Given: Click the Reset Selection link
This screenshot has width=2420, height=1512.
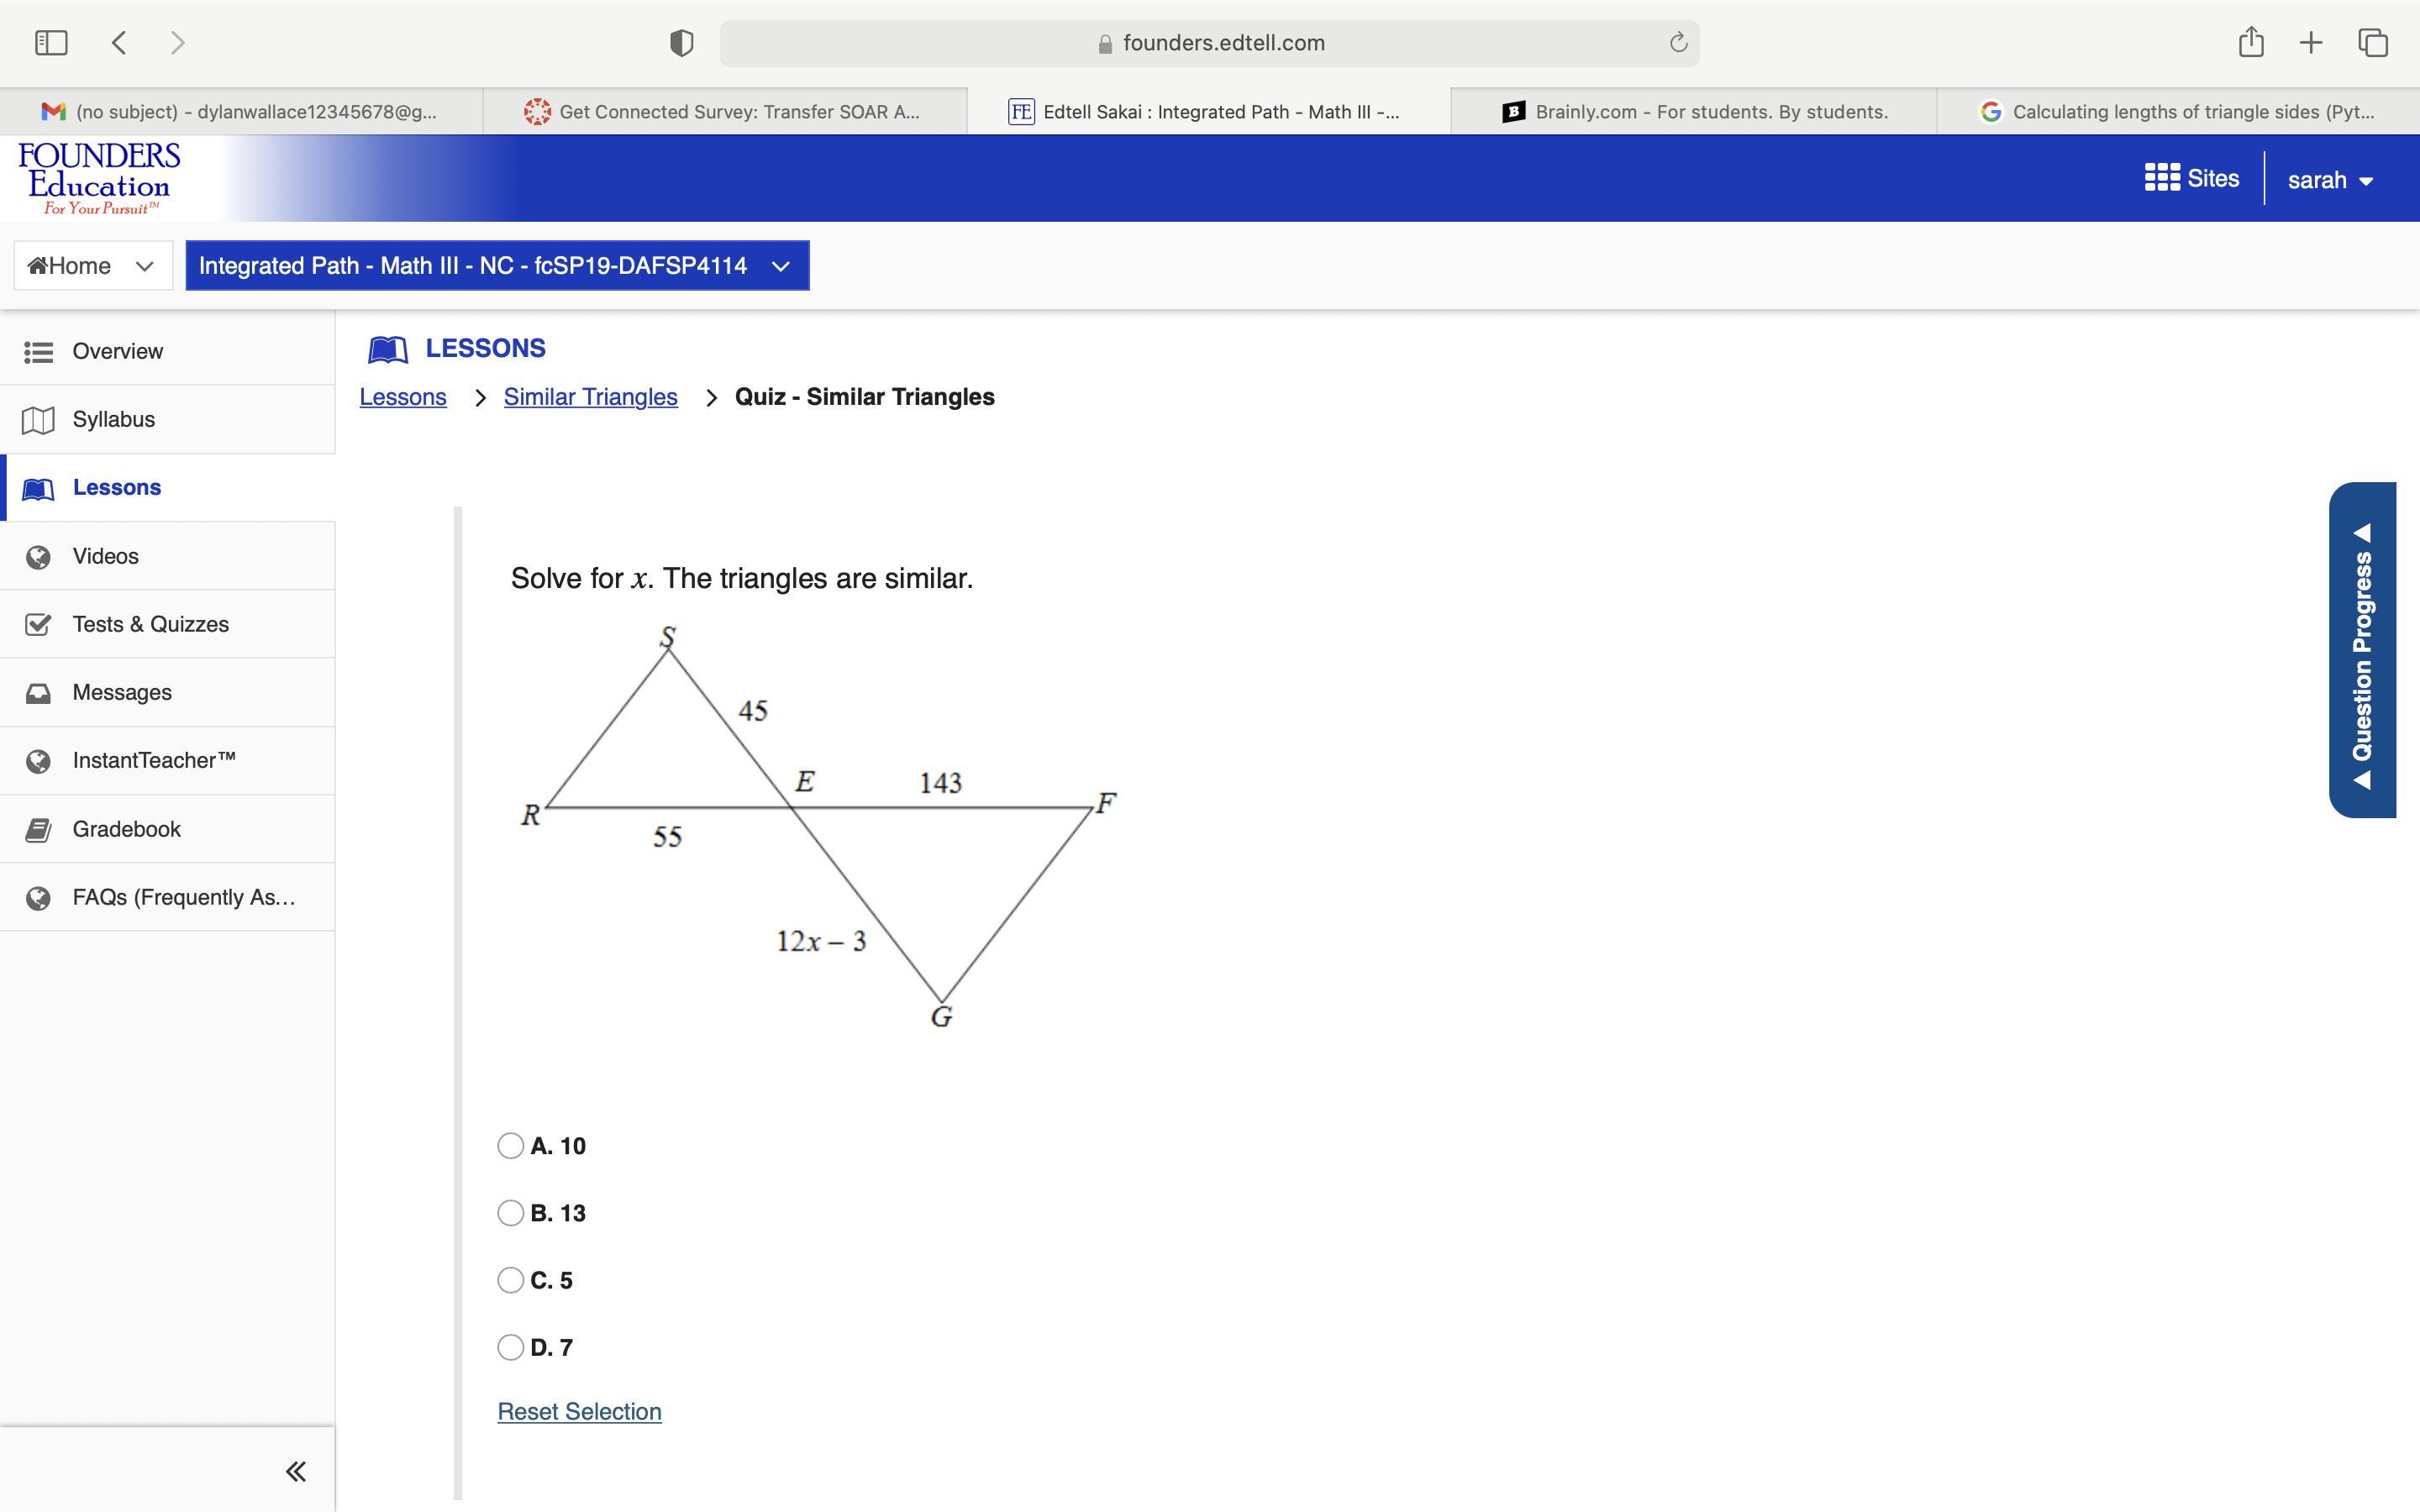Looking at the screenshot, I should click(x=579, y=1411).
